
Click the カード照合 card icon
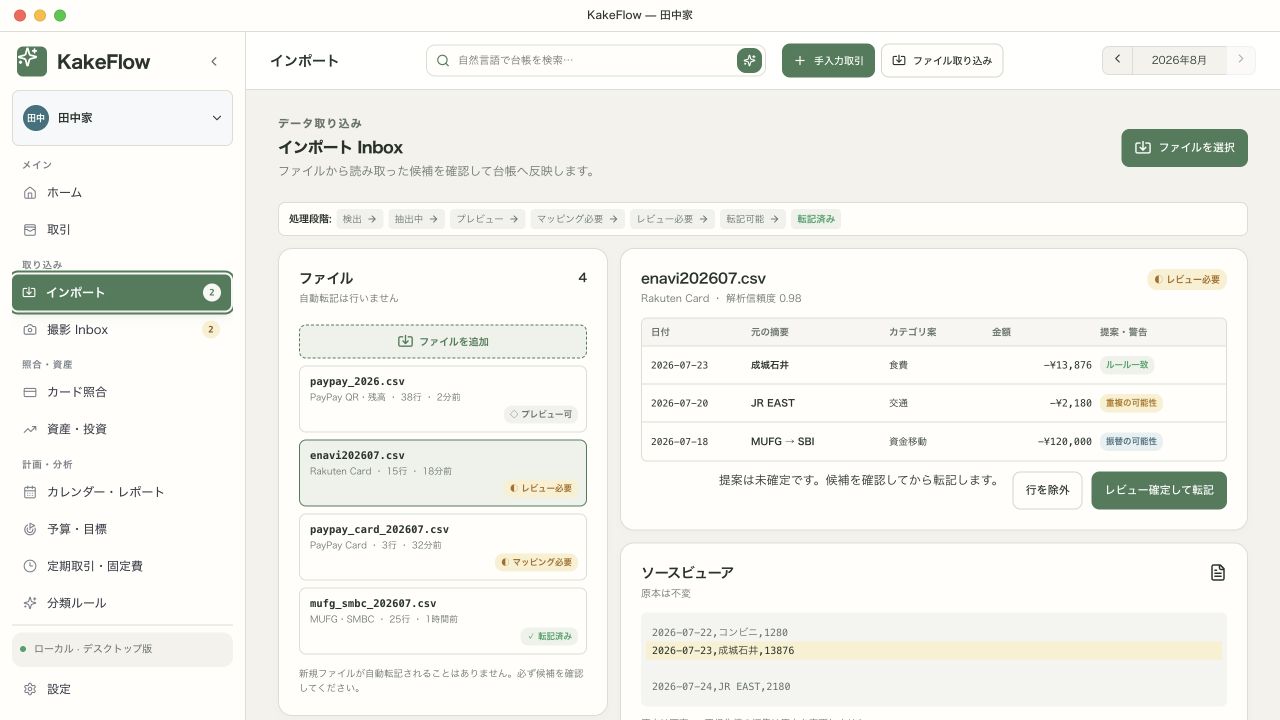click(30, 392)
